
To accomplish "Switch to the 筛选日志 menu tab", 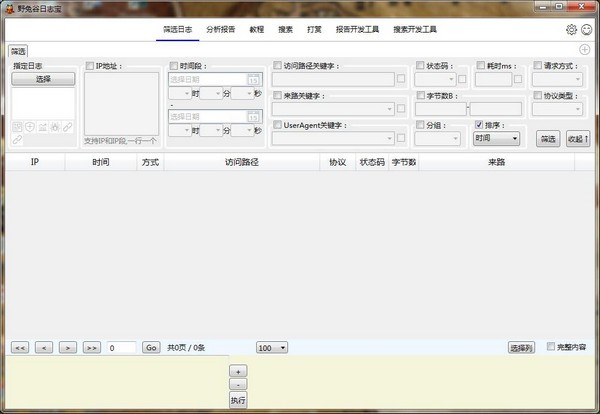I will 178,29.
